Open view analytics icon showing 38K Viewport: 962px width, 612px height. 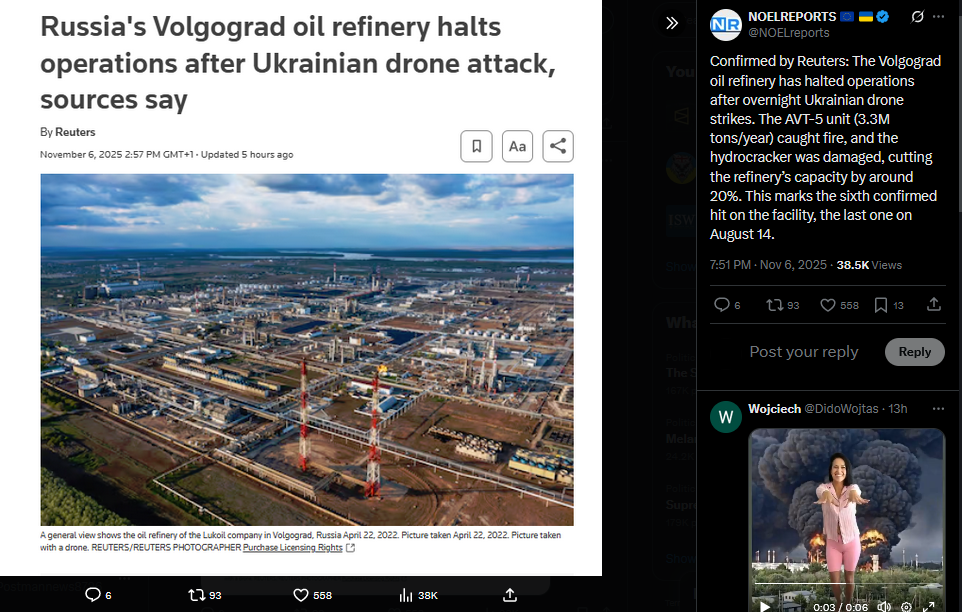[406, 595]
